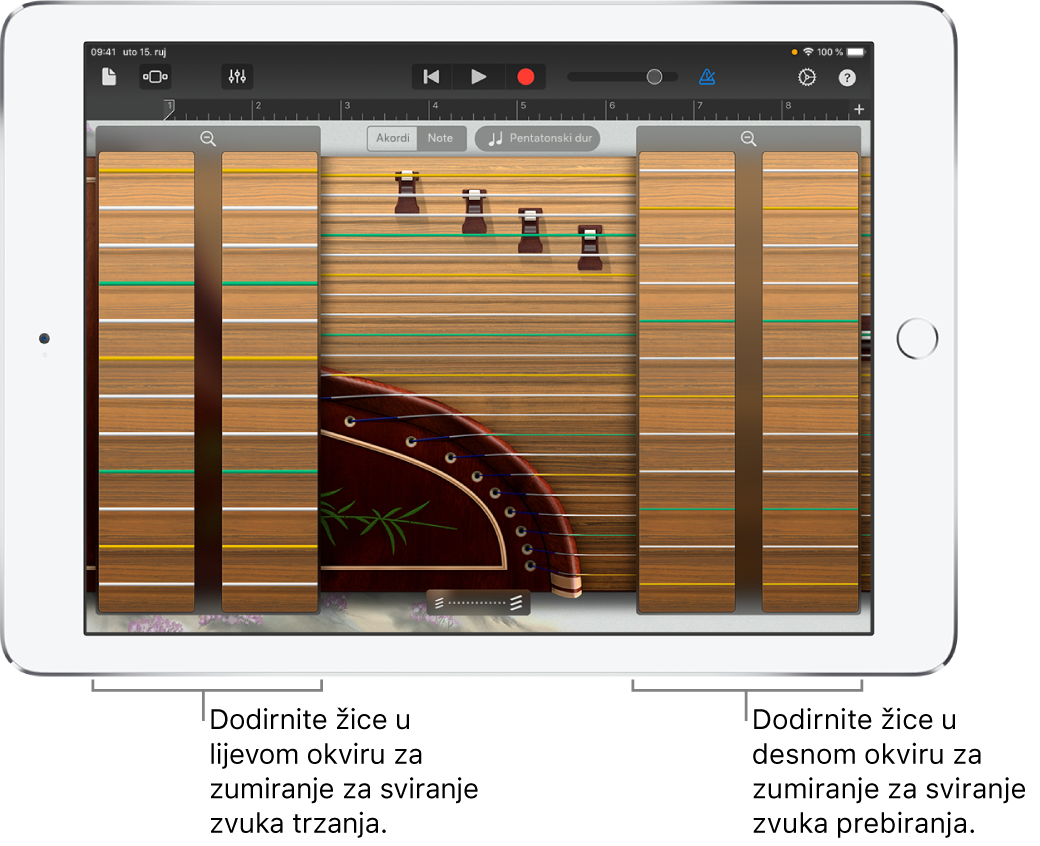Add bars with the plus button

point(858,109)
